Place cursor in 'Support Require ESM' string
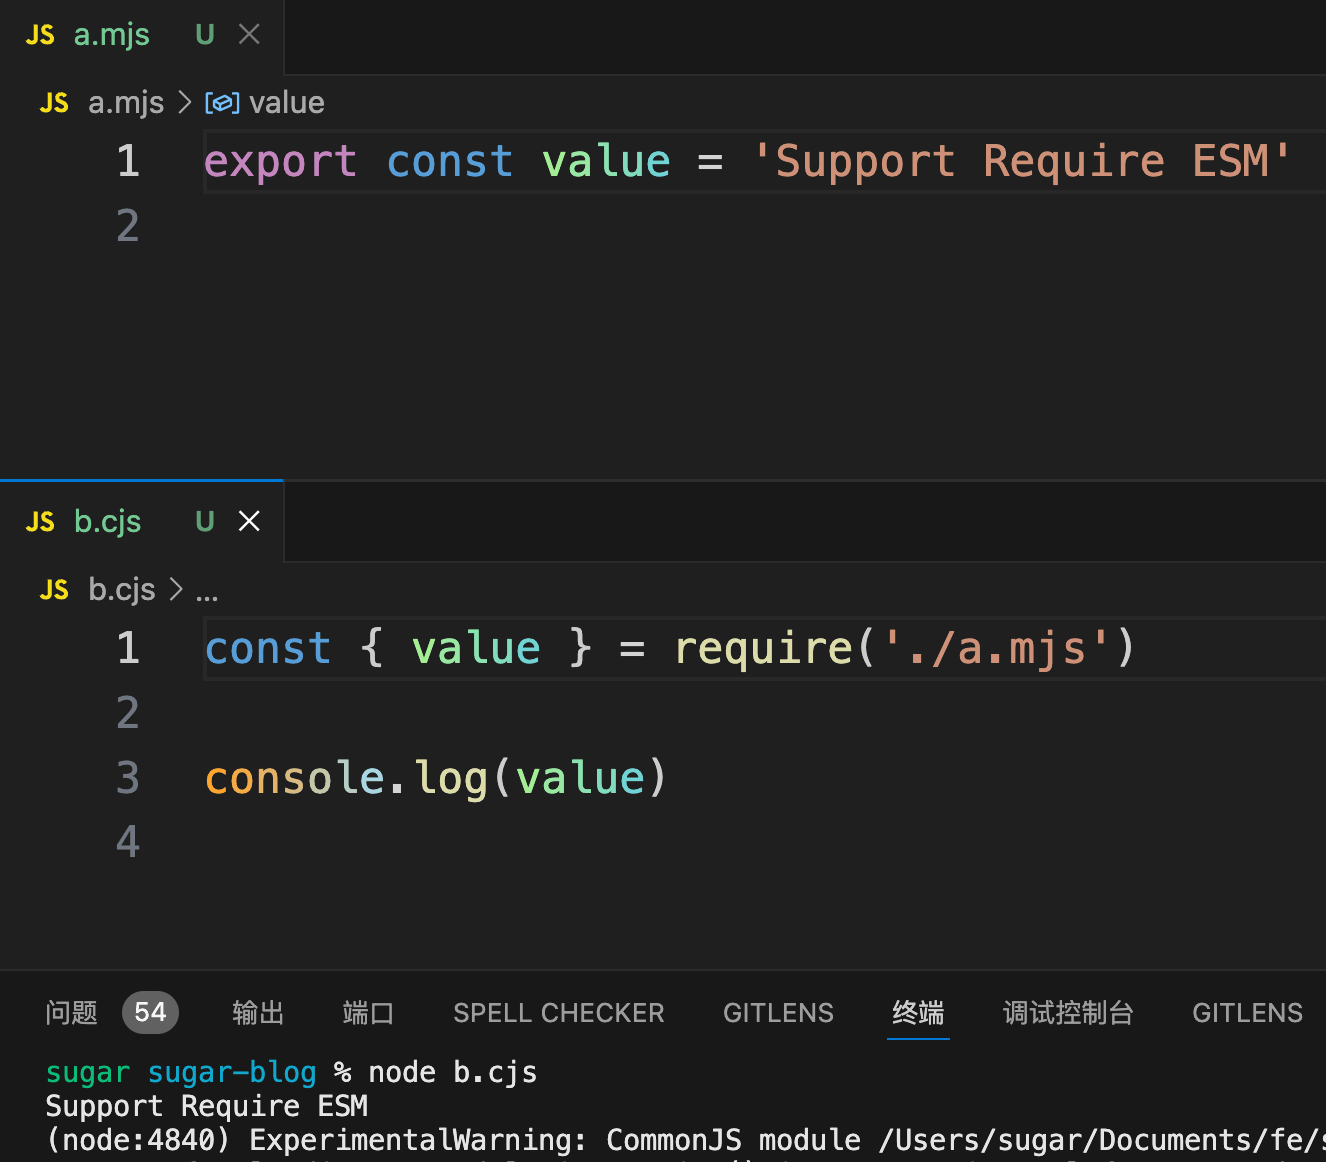The width and height of the screenshot is (1326, 1162). (1020, 162)
